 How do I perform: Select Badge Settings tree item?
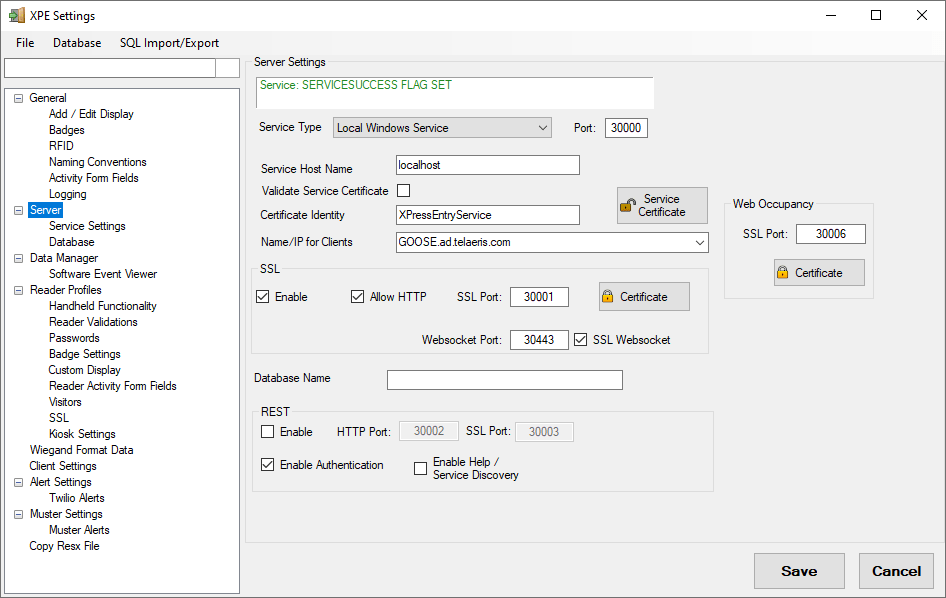pyautogui.click(x=84, y=354)
